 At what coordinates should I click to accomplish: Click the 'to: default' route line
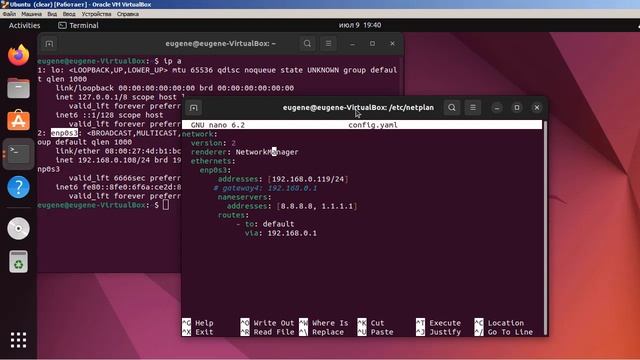(x=269, y=224)
